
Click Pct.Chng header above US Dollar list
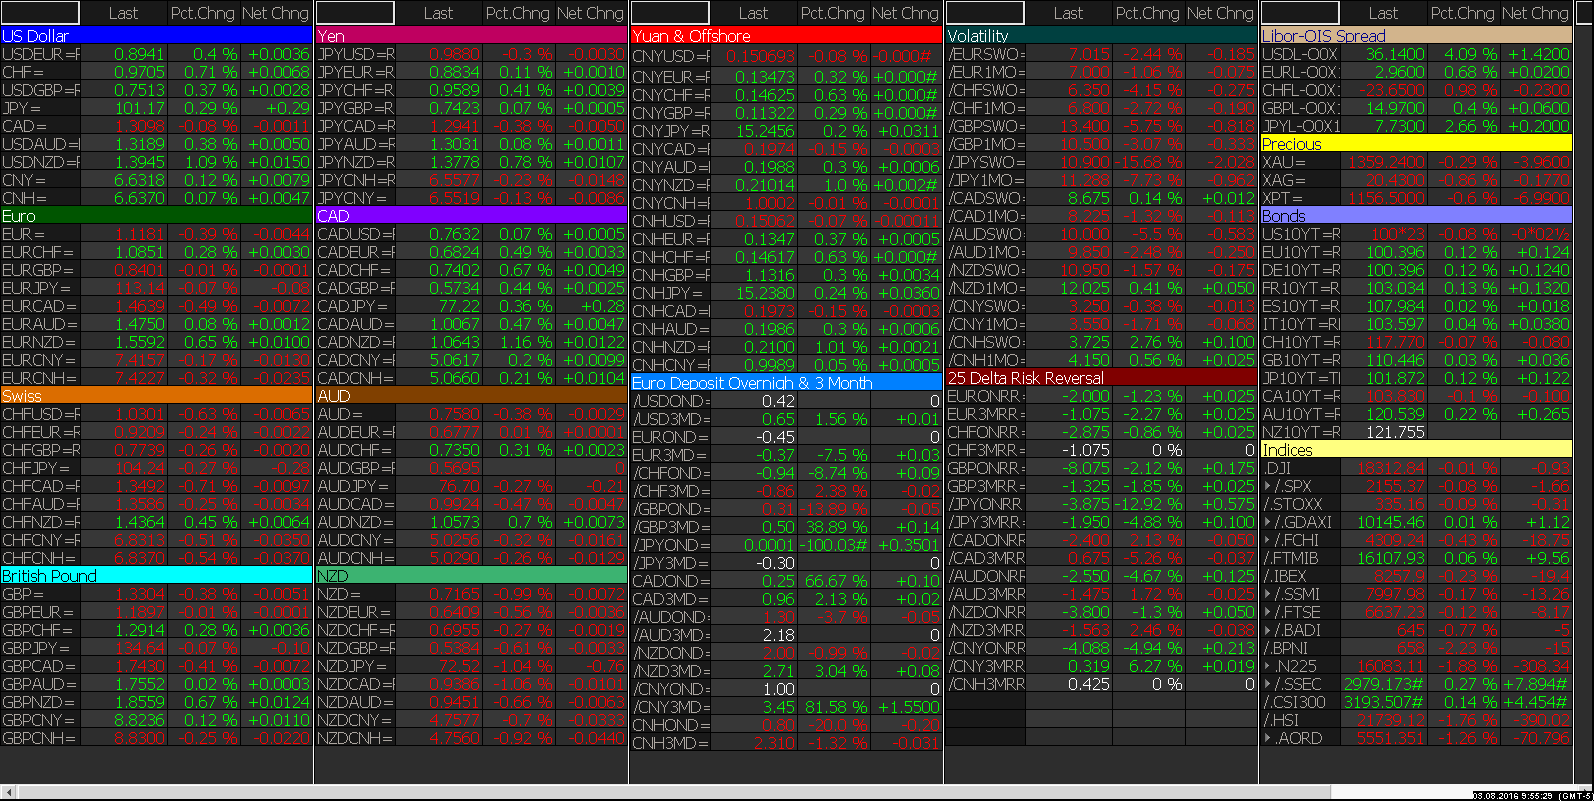click(x=203, y=13)
